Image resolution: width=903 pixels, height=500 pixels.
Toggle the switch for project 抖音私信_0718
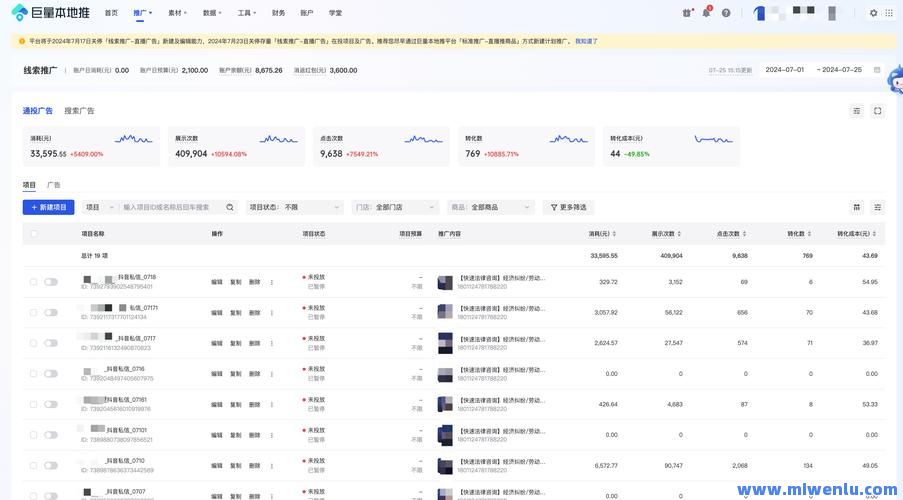51,282
